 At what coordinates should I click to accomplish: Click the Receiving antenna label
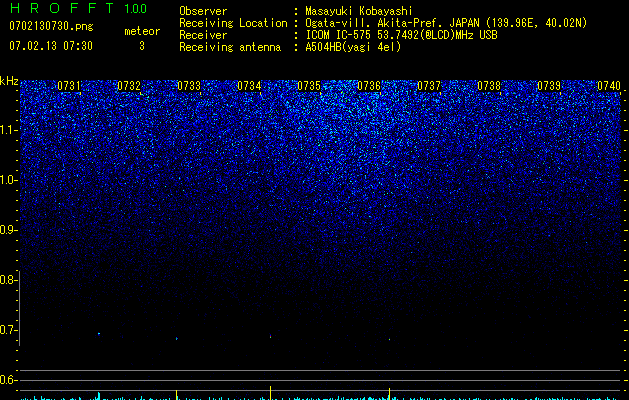pyautogui.click(x=230, y=47)
